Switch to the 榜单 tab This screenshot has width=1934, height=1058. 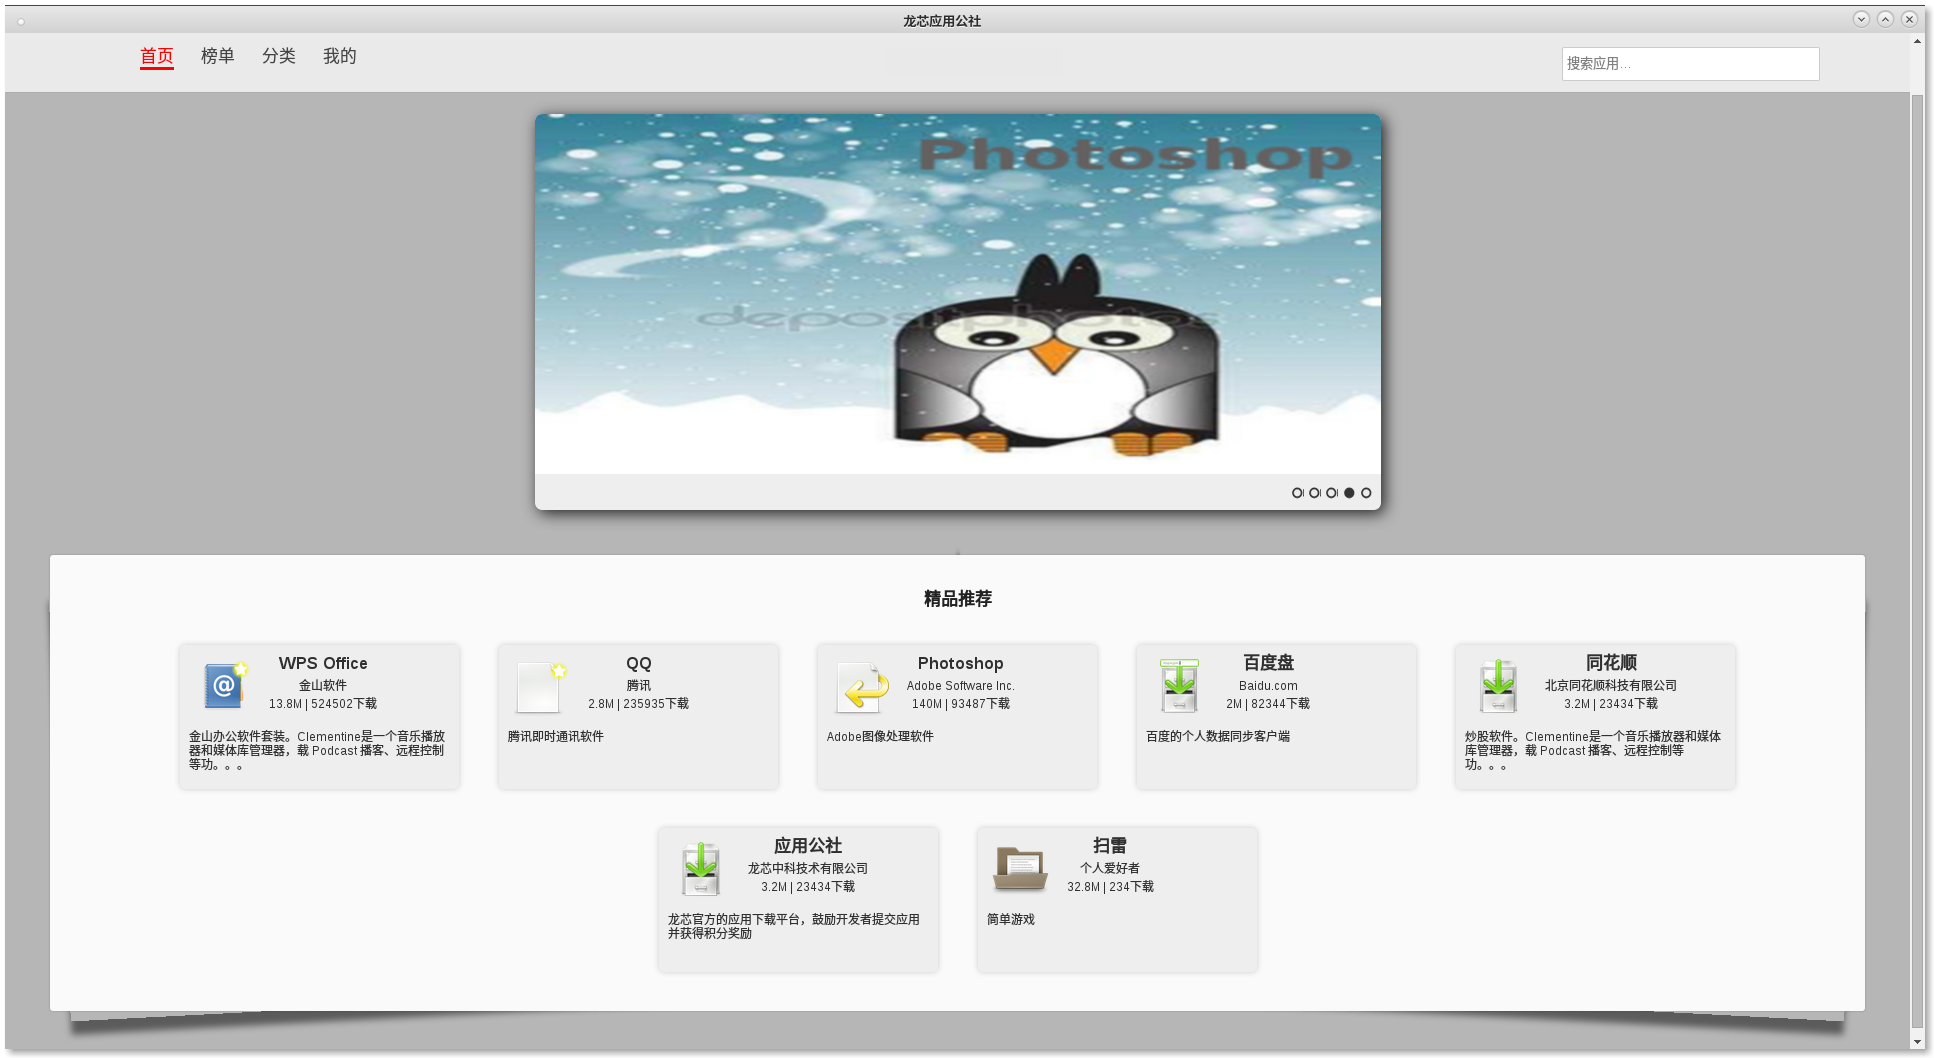pos(217,56)
